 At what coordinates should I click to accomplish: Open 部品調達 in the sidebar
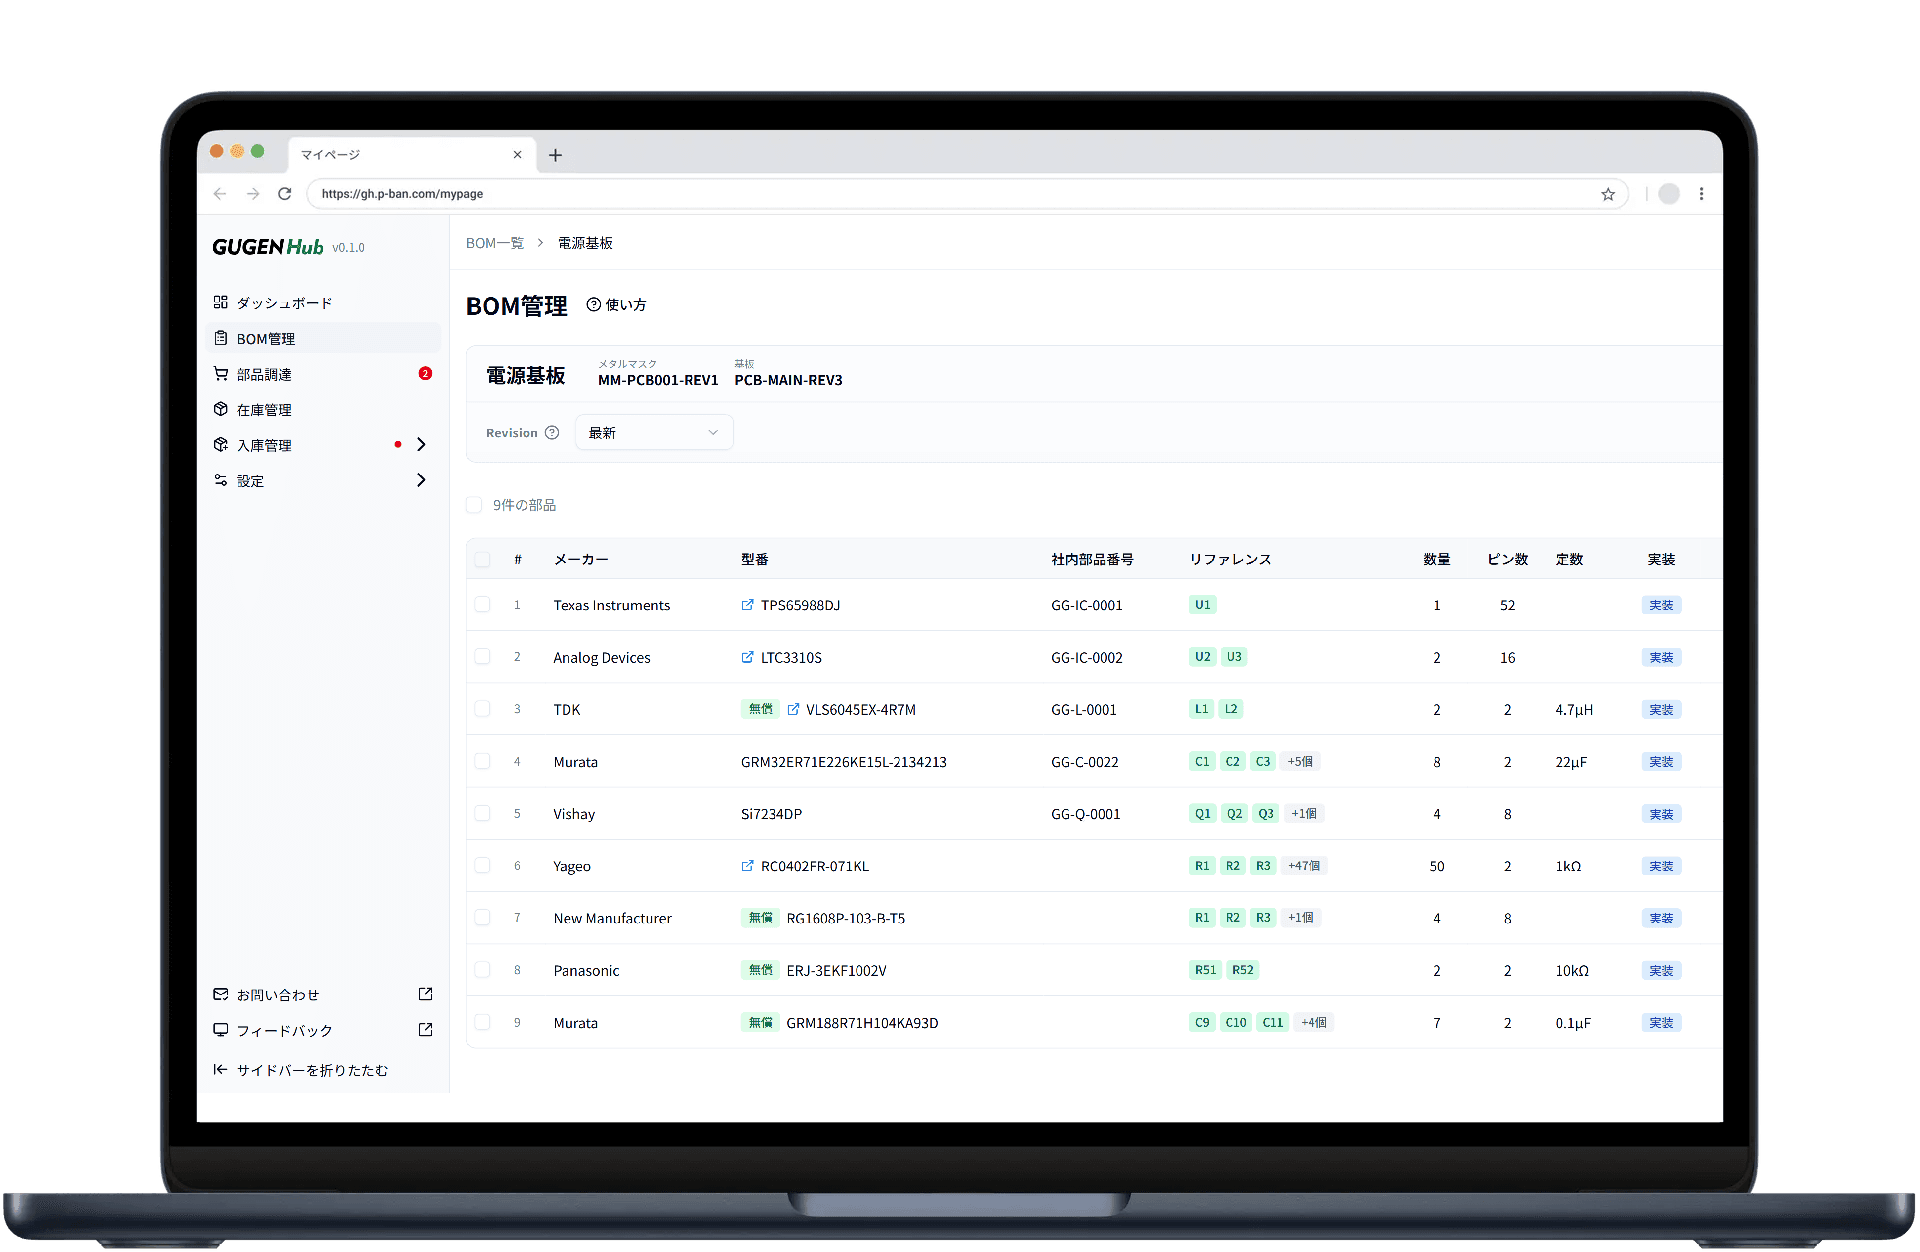323,374
